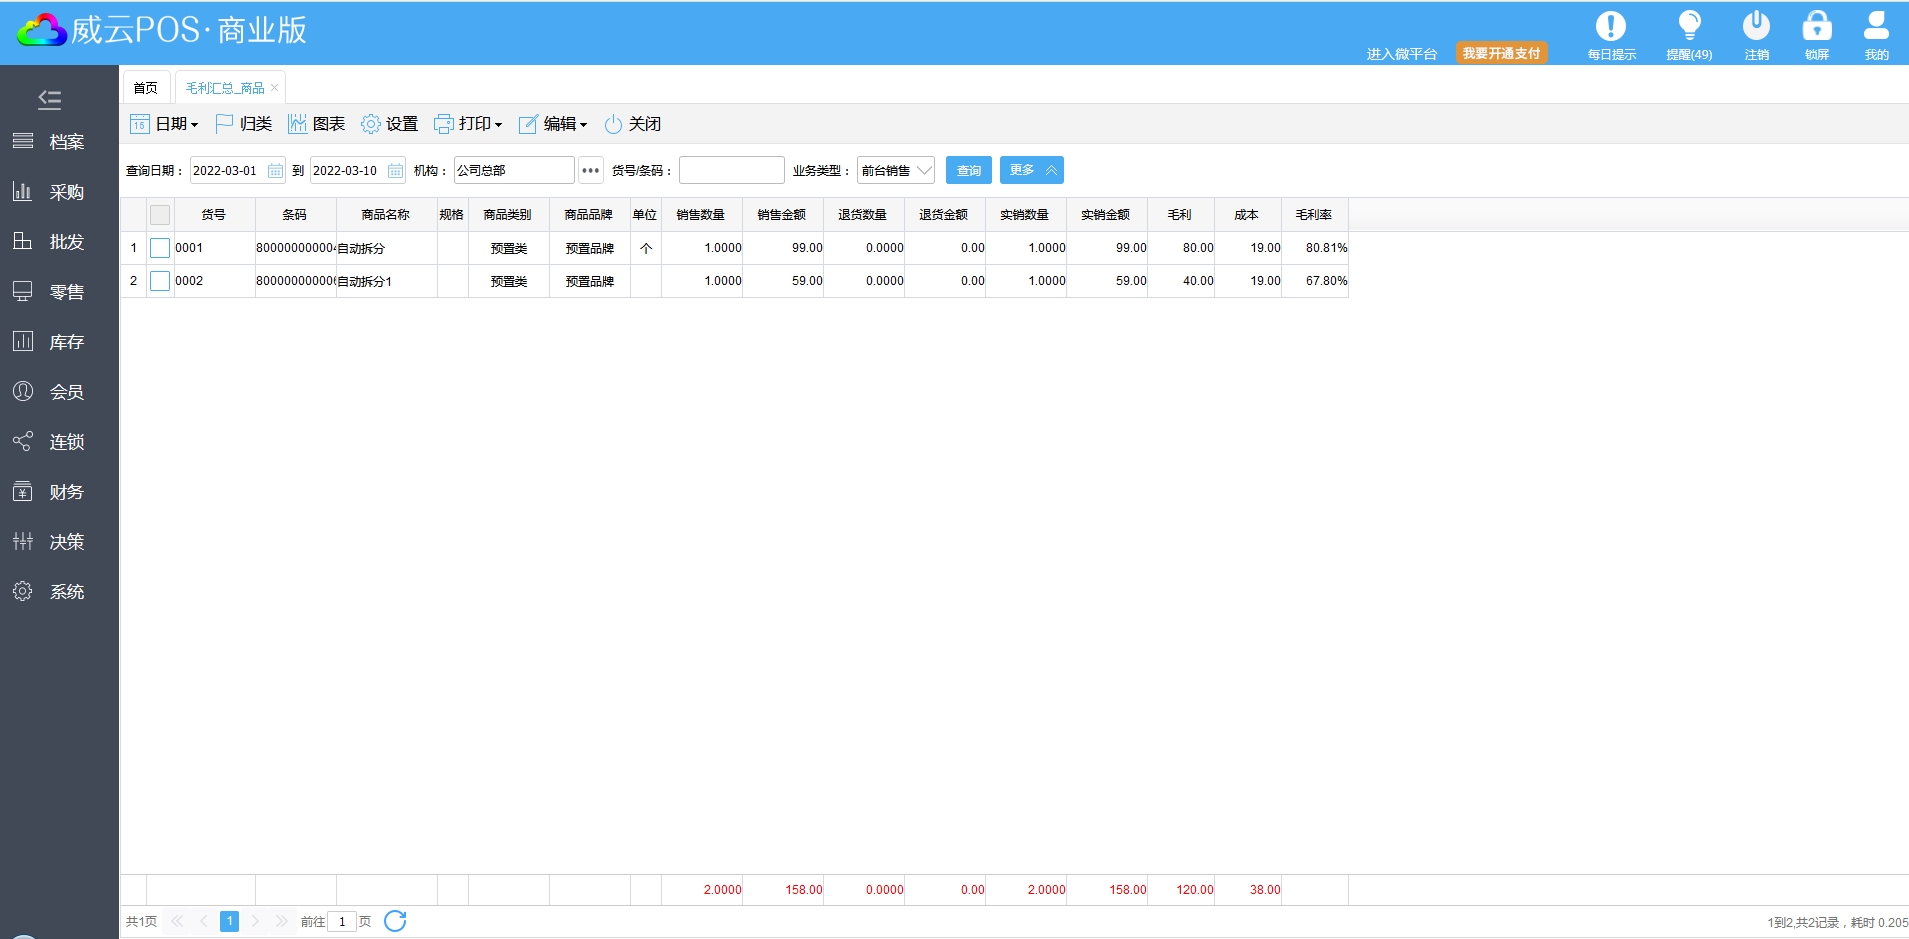Click the 查询 search button
Viewport: 1909px width, 939px height.
(x=968, y=171)
